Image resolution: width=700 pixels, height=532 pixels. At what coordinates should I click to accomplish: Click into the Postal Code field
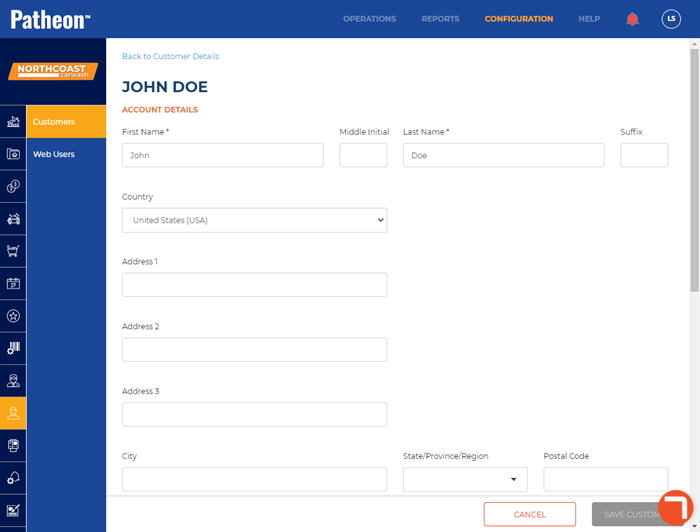[x=605, y=479]
